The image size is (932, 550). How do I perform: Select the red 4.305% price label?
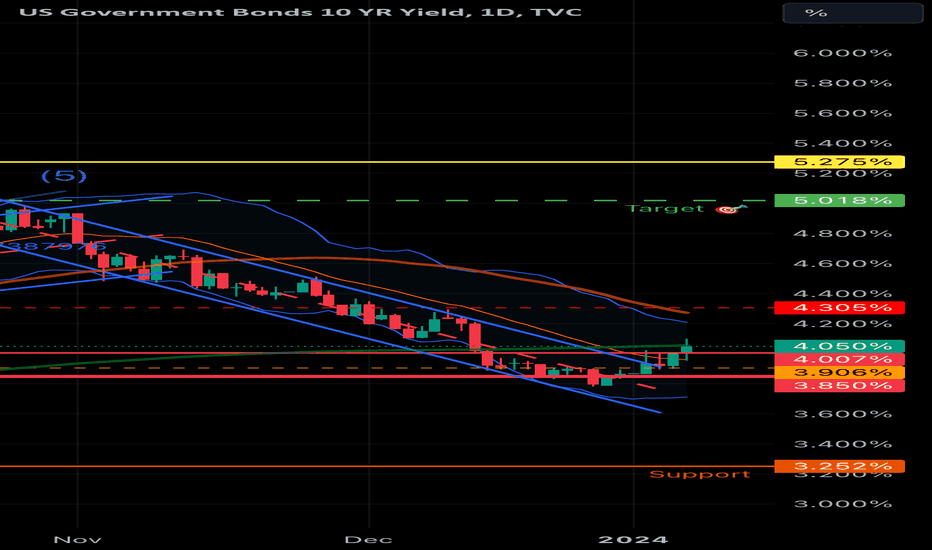(839, 307)
